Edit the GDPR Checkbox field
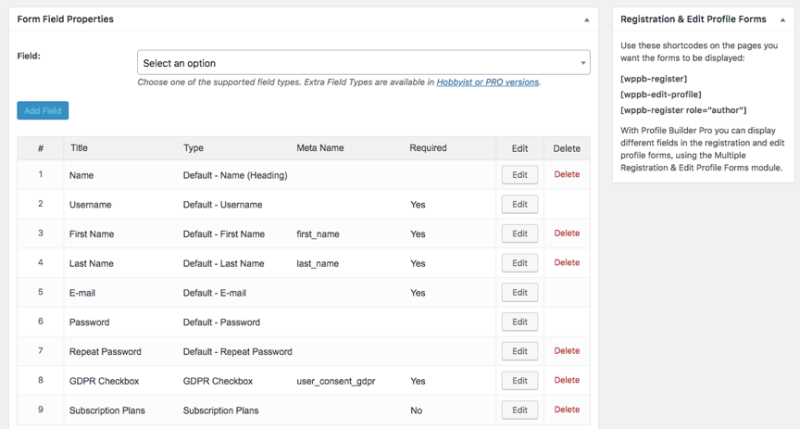800x429 pixels. pos(519,380)
